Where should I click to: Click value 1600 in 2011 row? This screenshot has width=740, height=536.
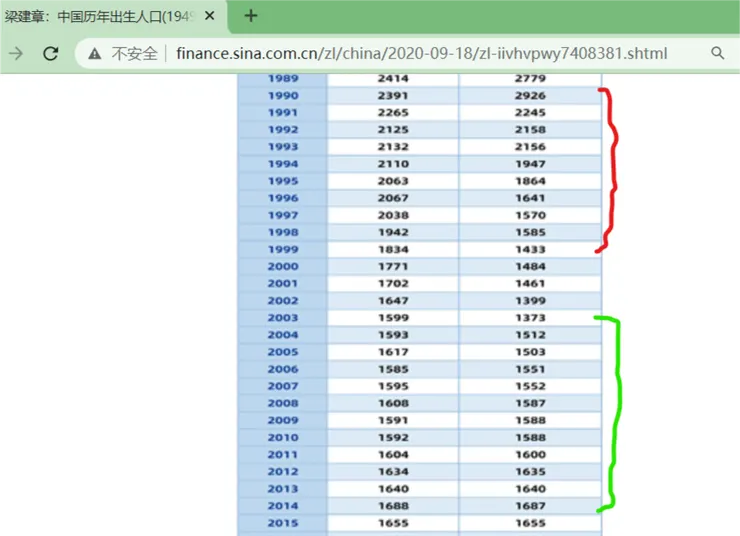(x=530, y=455)
